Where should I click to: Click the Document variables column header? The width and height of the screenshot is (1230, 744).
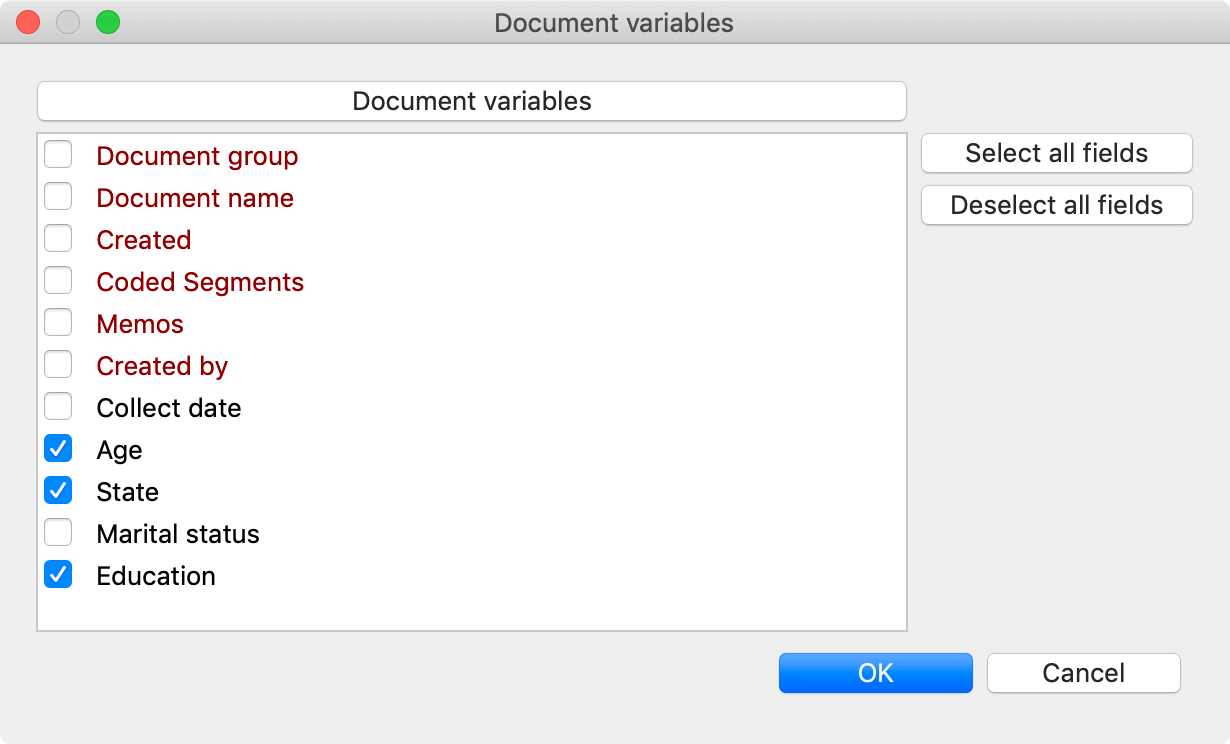click(x=471, y=101)
